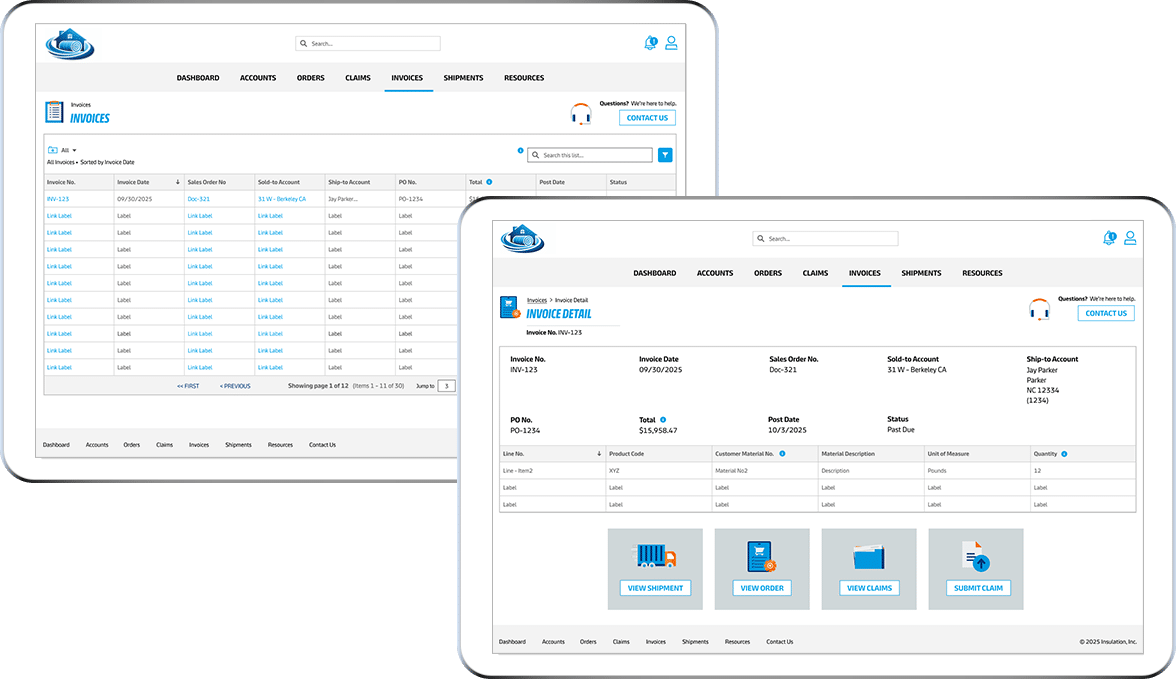Viewport: 1176px width, 679px height.
Task: Click the document upload icon above Submit Claim
Action: click(976, 556)
